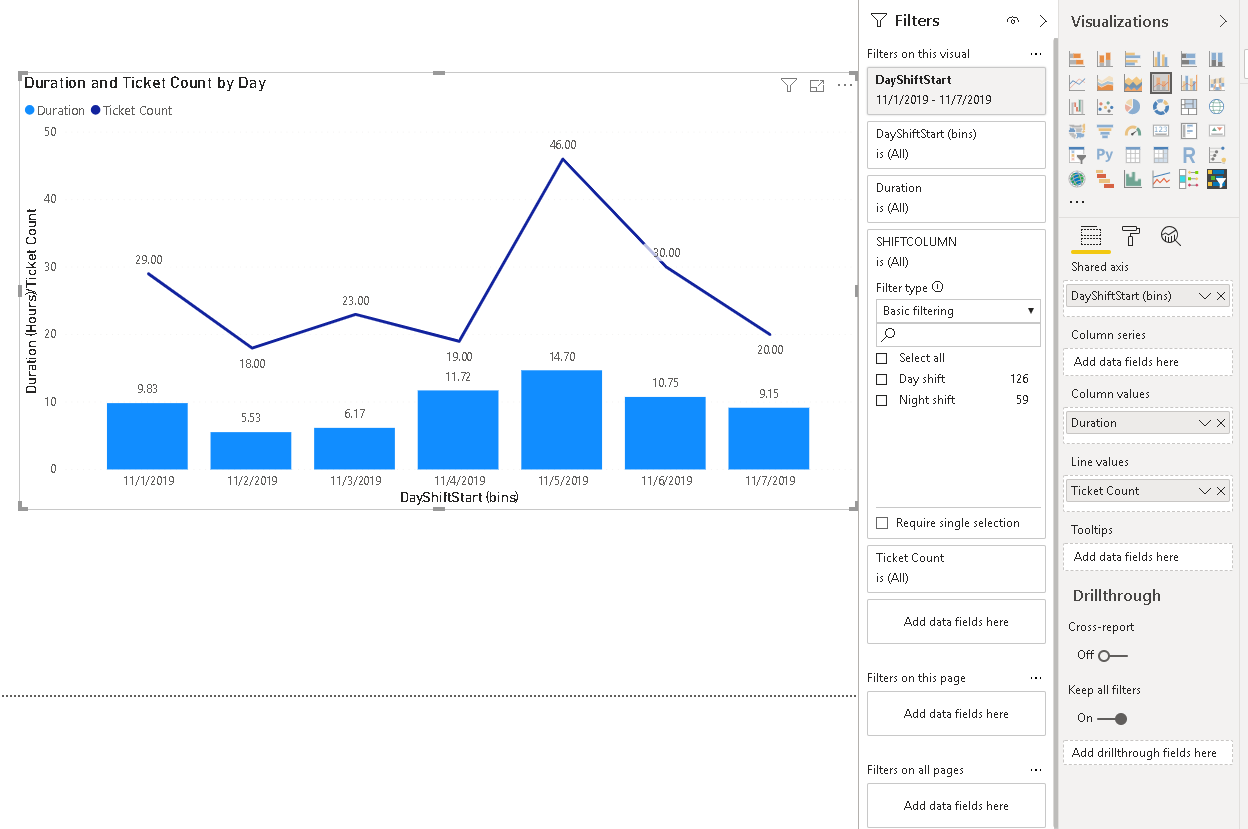Click the Ticket Count legend item
The width and height of the screenshot is (1248, 829).
tap(131, 111)
